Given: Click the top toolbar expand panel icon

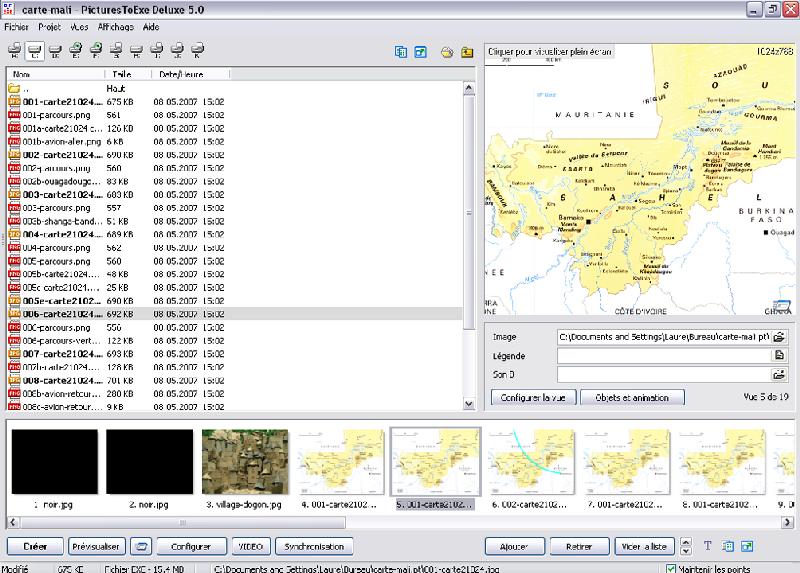Looking at the screenshot, I should coord(420,52).
